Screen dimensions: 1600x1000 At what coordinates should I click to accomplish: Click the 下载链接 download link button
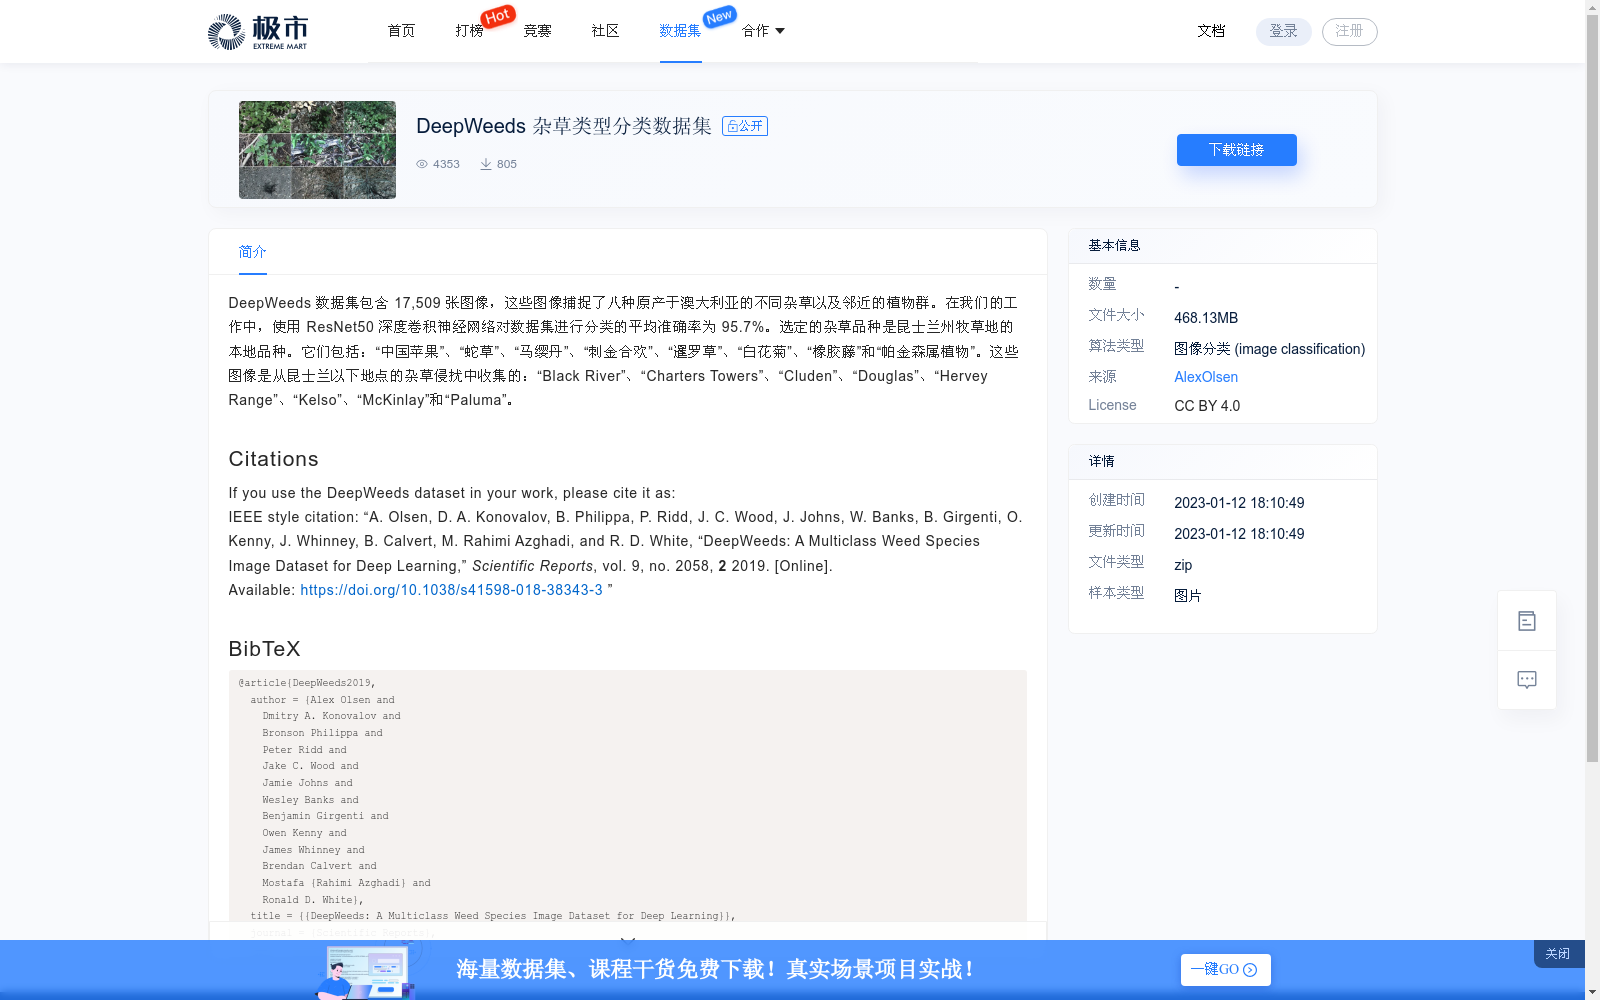tap(1236, 150)
